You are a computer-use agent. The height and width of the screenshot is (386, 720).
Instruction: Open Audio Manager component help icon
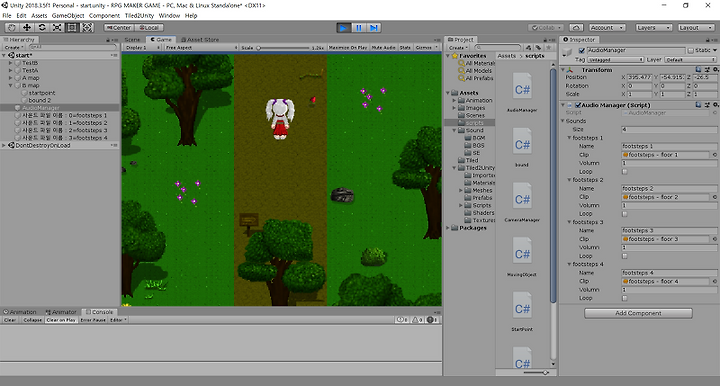click(x=698, y=105)
